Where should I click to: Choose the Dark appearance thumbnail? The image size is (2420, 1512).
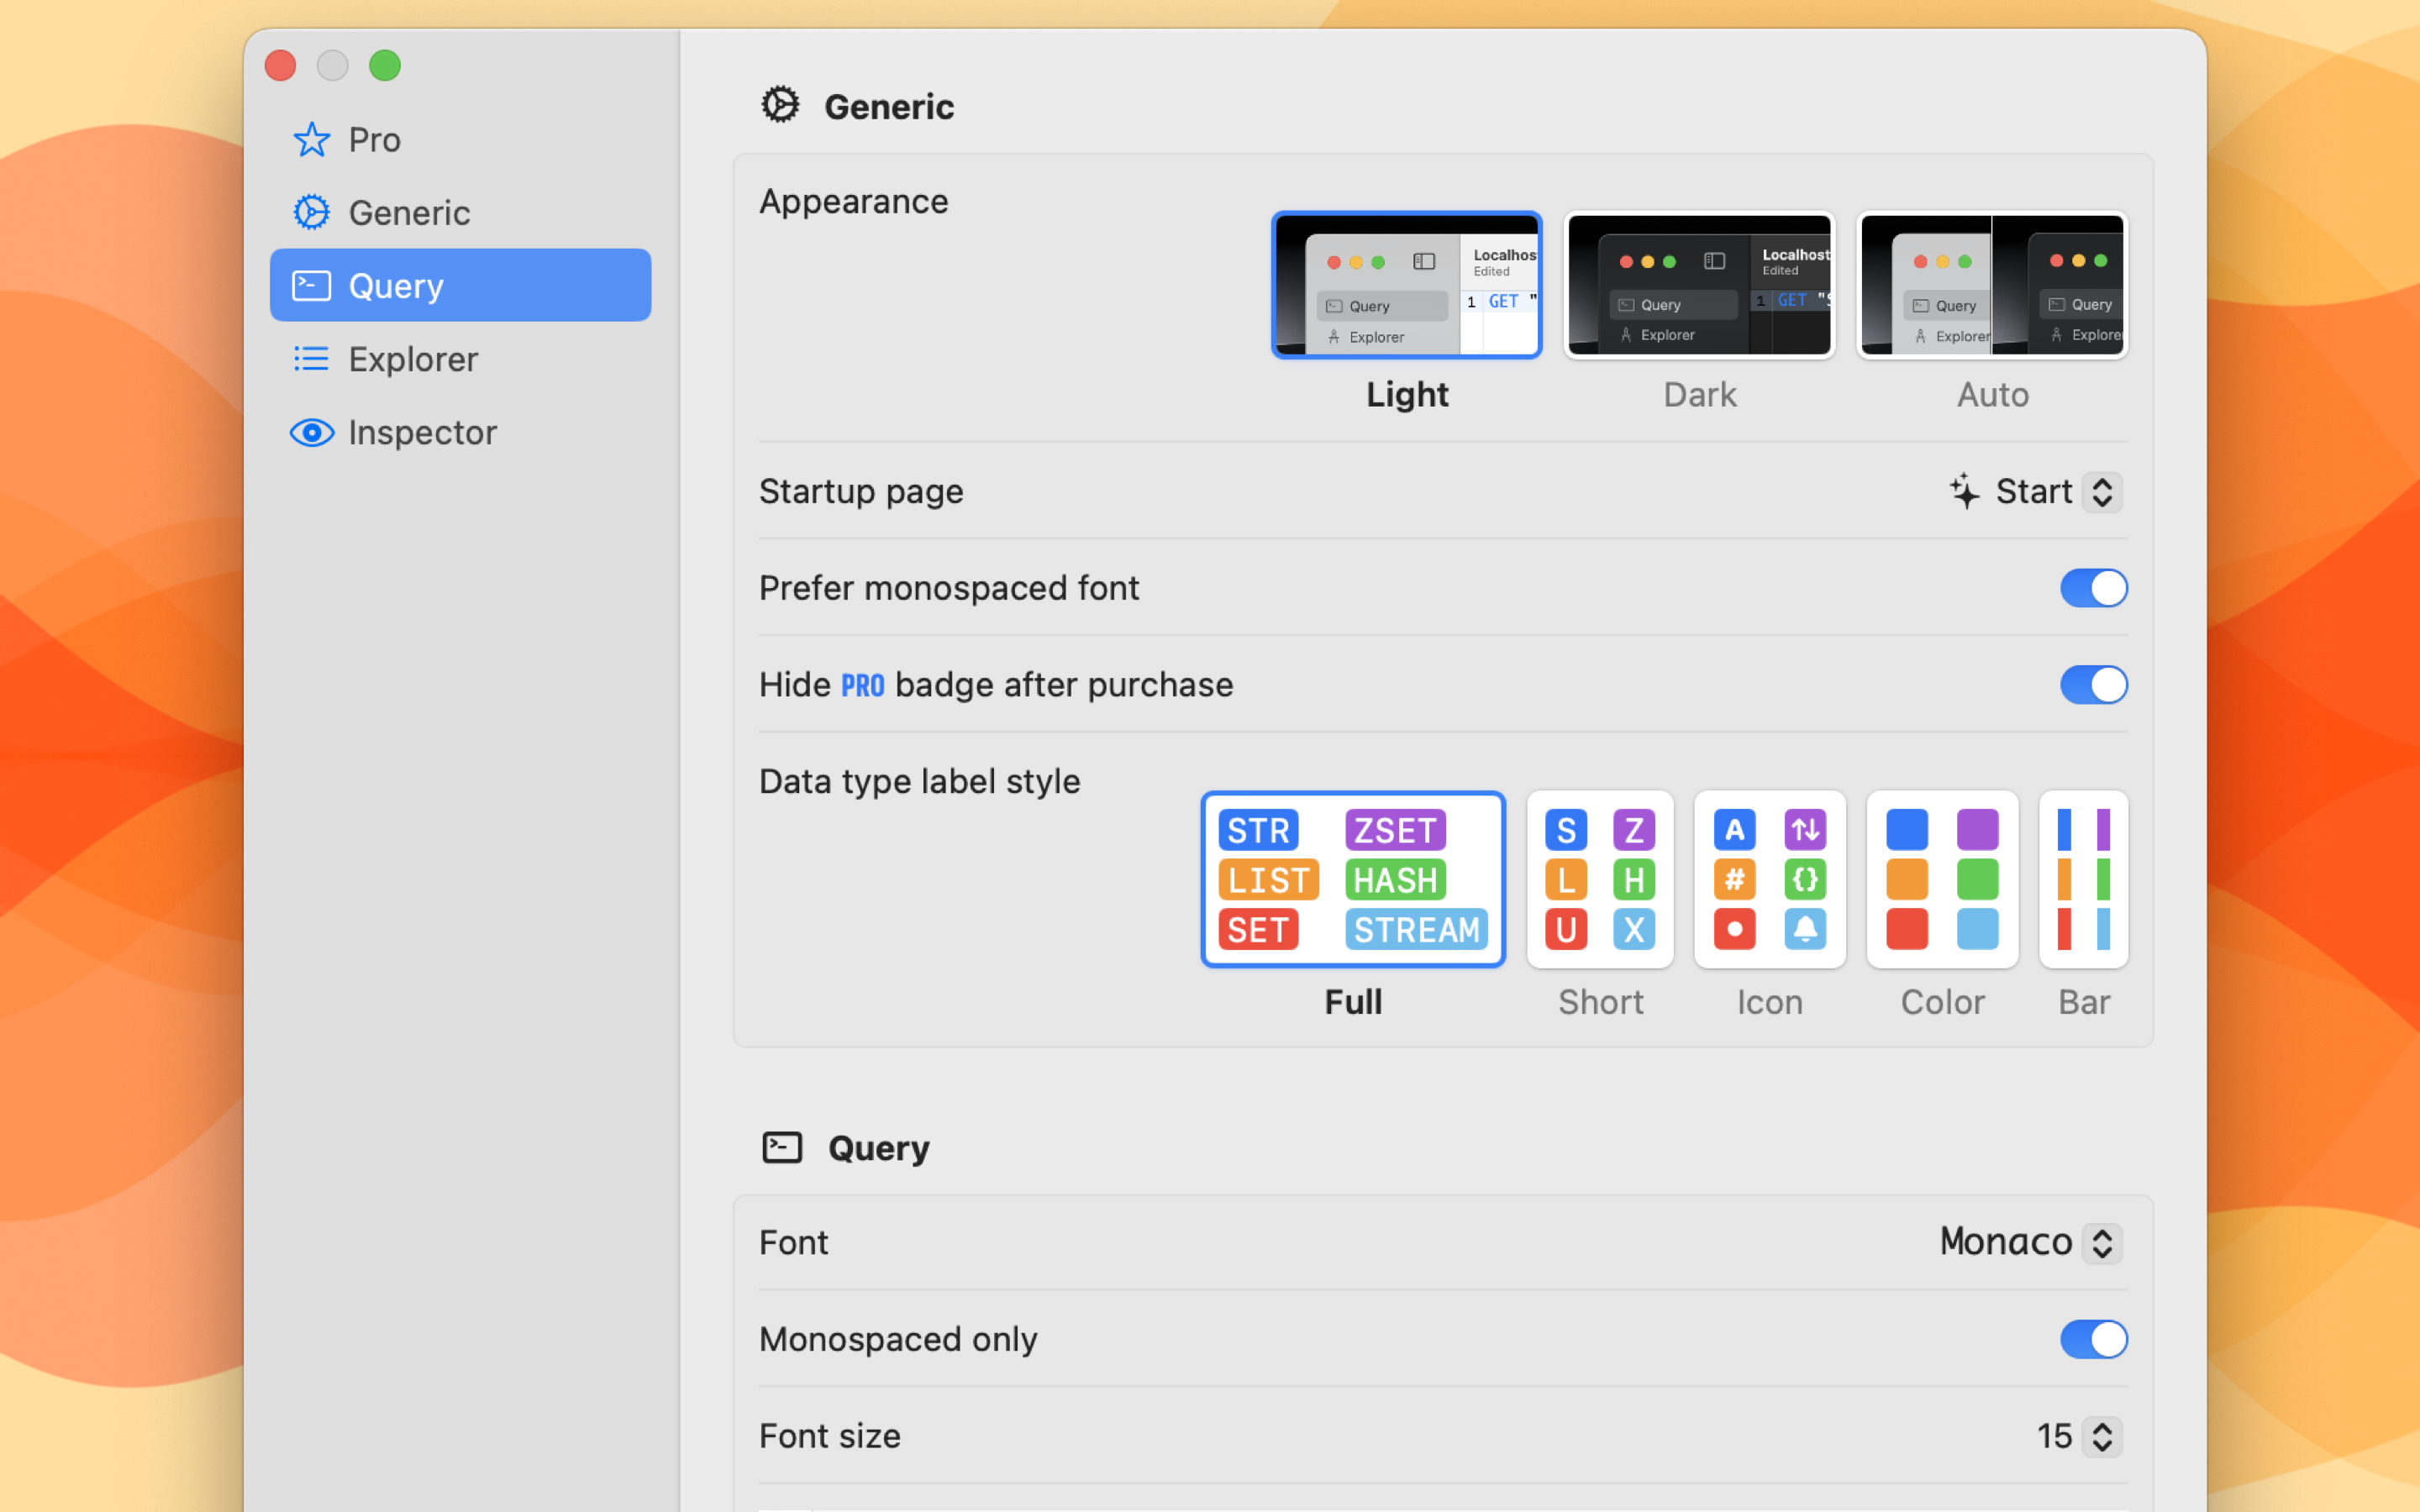1699,284
